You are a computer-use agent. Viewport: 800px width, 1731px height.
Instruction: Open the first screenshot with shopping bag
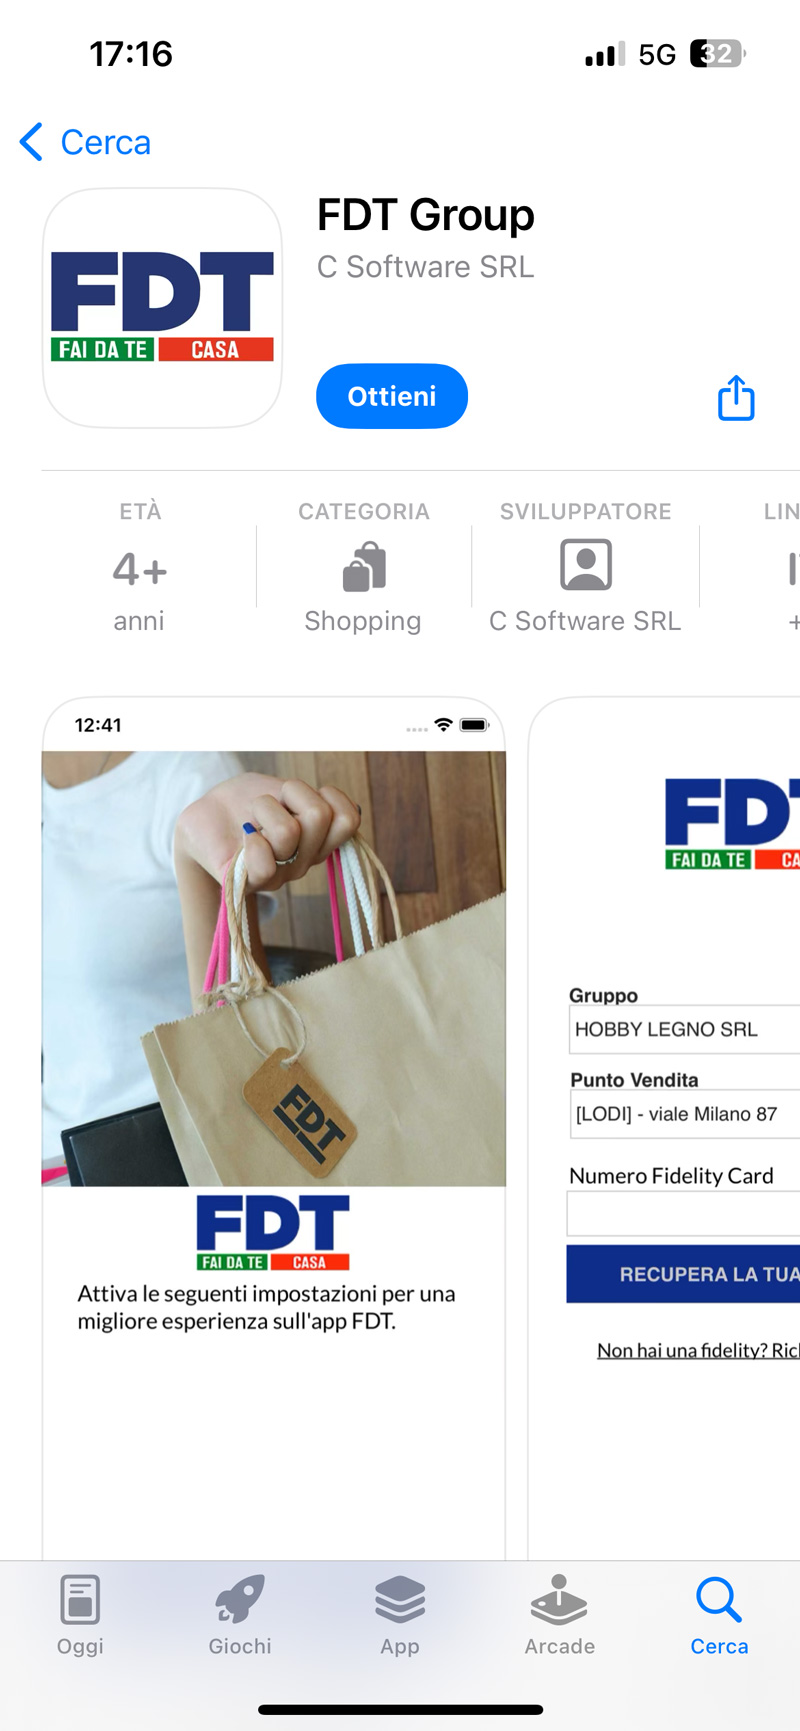274,1128
